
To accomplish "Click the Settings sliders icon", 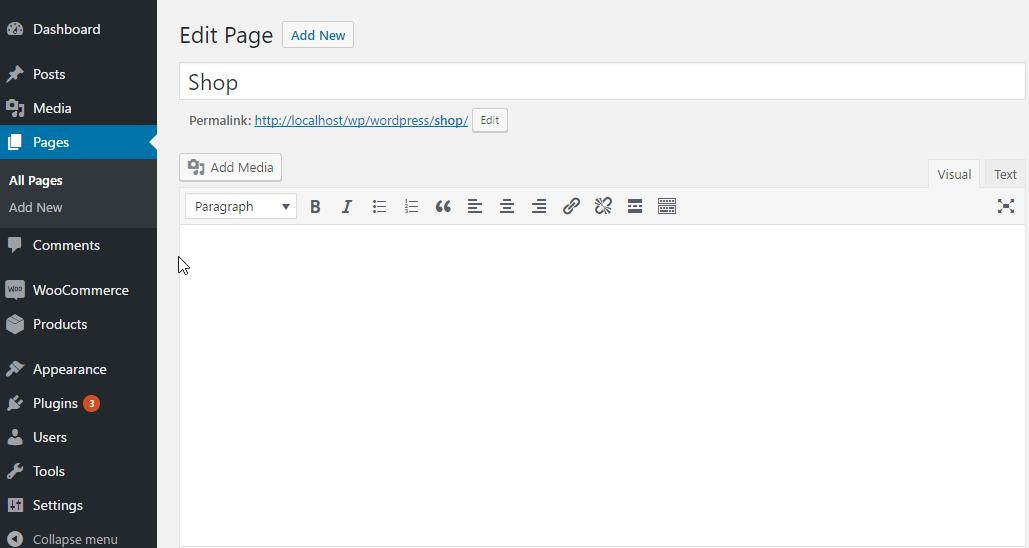I will 15,505.
